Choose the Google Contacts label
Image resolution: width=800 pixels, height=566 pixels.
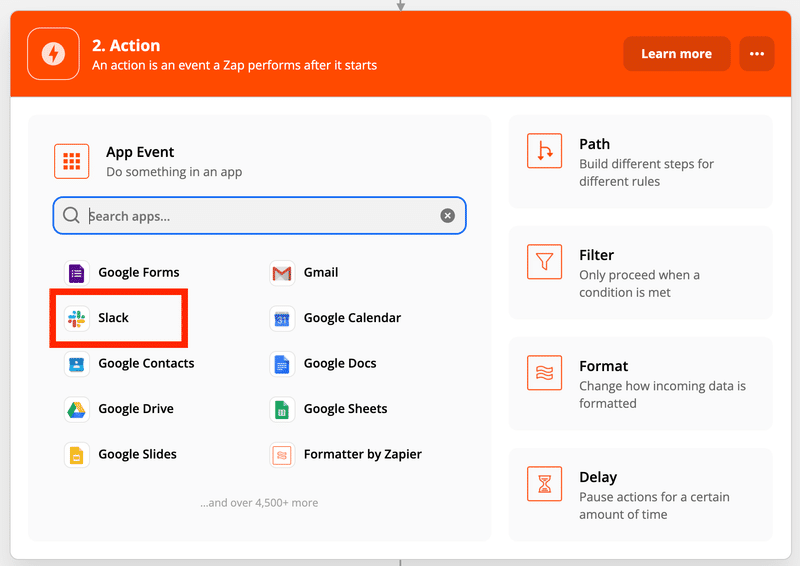[146, 363]
